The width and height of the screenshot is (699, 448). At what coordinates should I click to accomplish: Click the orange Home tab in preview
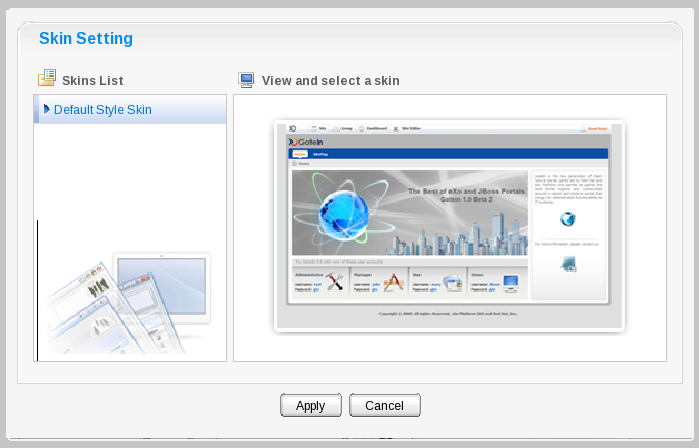[299, 155]
